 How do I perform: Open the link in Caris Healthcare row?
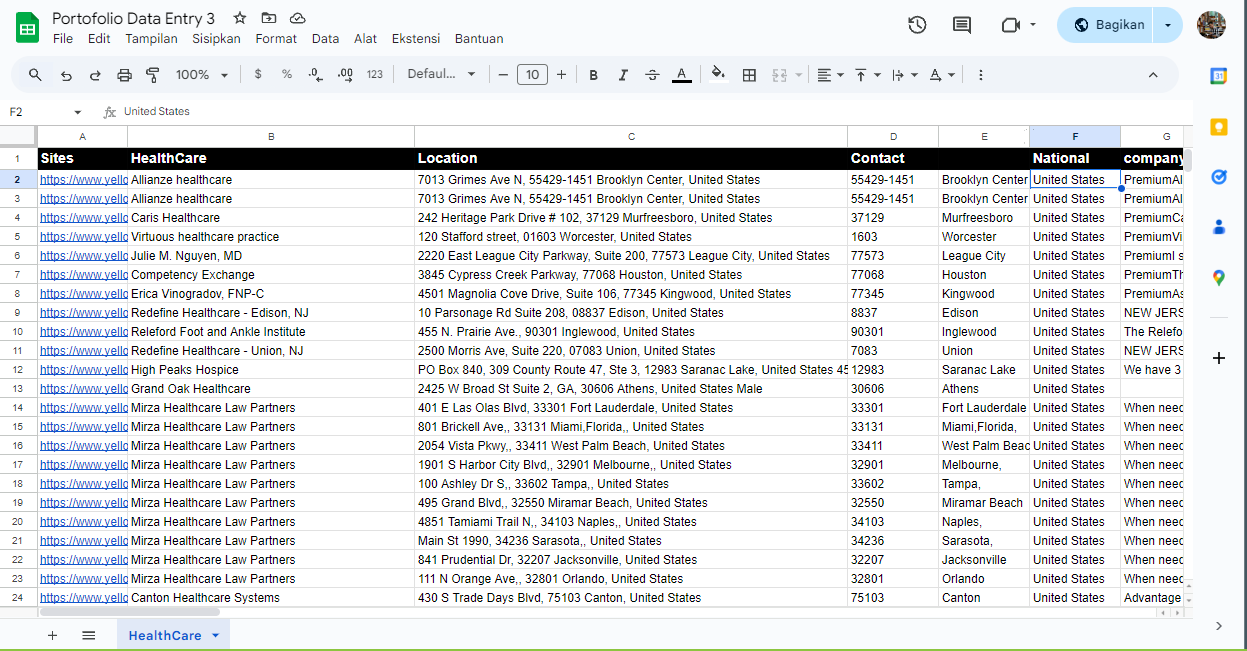84,218
